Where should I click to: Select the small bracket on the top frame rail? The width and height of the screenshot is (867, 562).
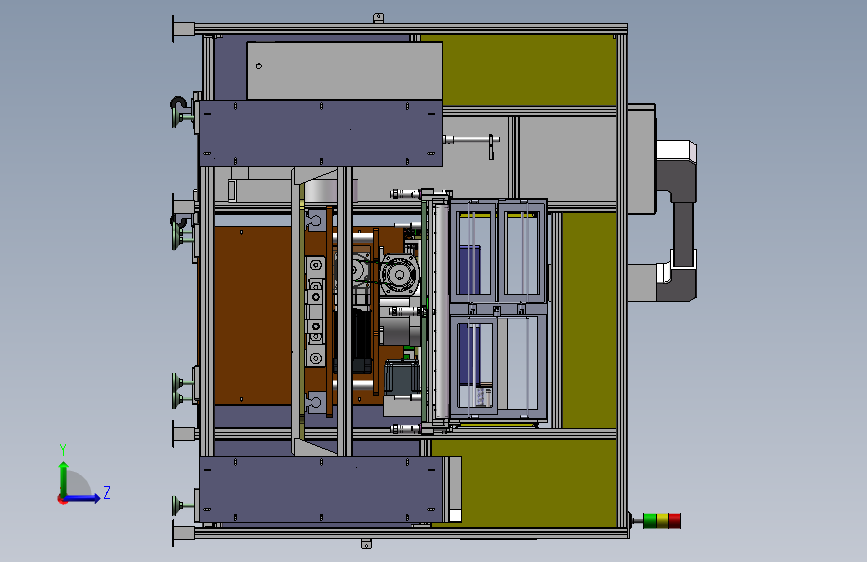(378, 18)
